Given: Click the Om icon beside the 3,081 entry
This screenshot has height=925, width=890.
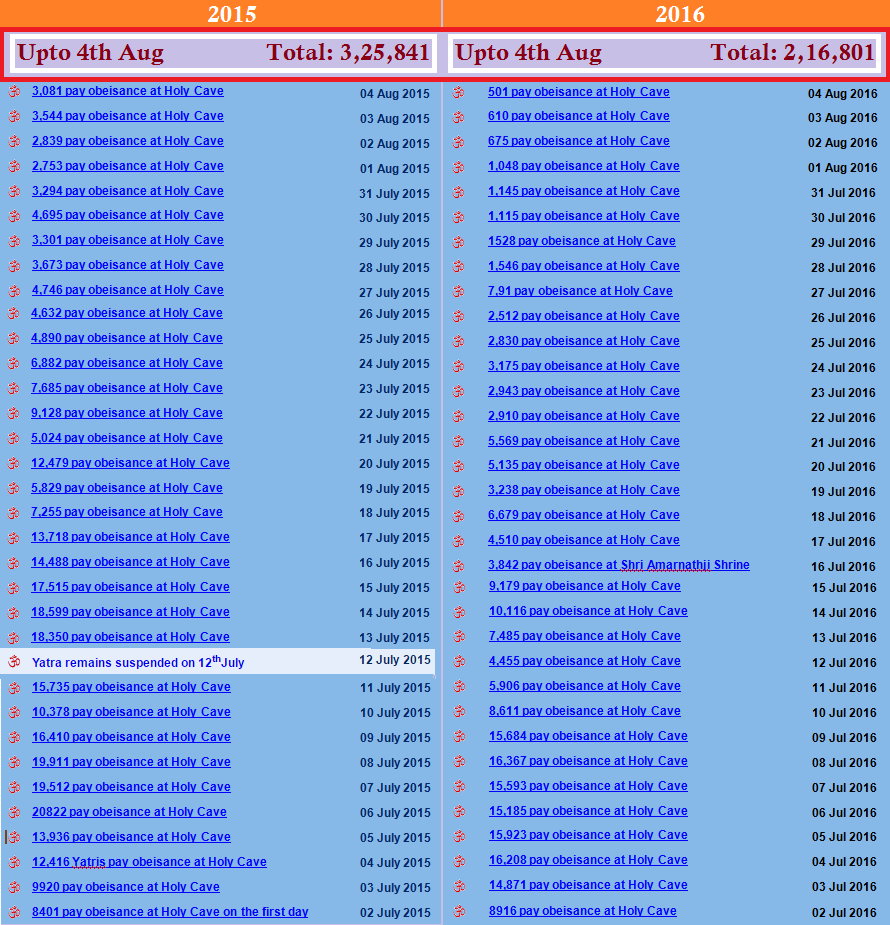Looking at the screenshot, I should pyautogui.click(x=14, y=92).
